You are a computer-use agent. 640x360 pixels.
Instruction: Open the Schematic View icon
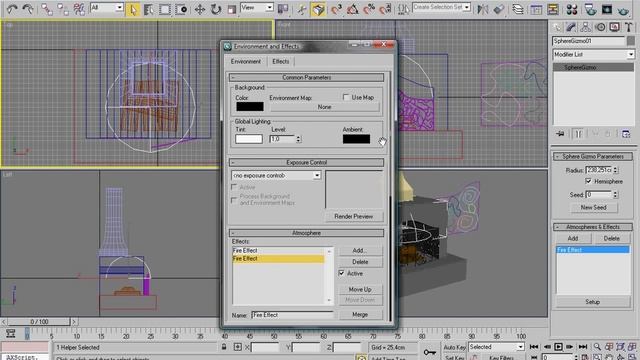[553, 9]
